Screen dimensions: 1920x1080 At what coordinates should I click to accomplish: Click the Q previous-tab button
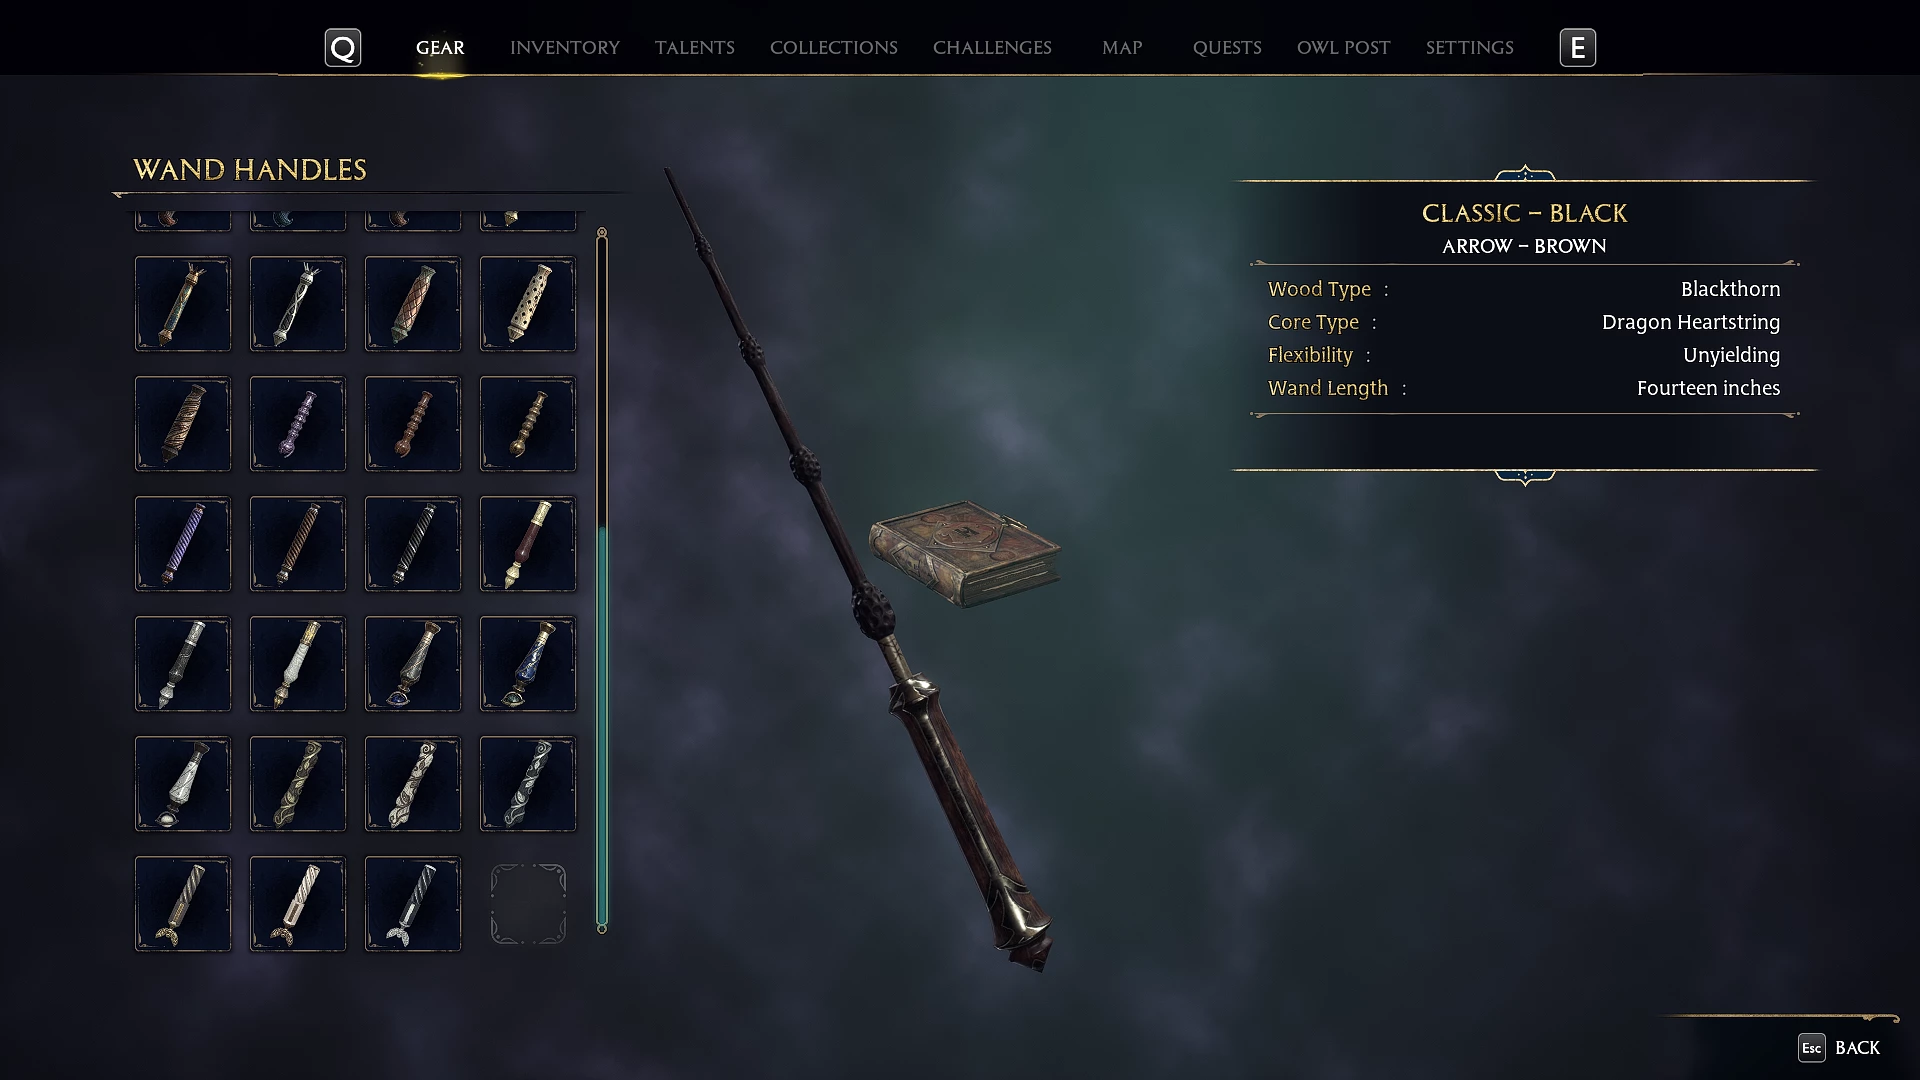point(343,47)
